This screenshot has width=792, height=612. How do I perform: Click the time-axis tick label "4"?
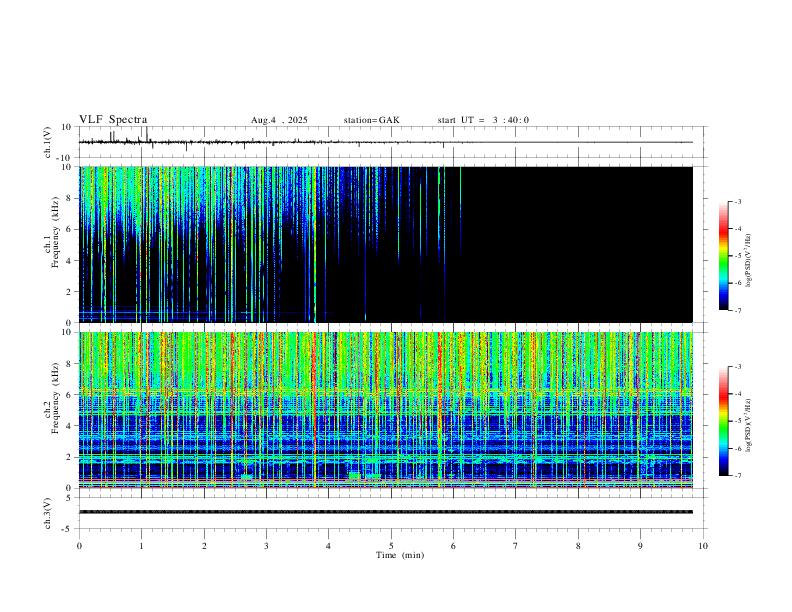tap(329, 546)
